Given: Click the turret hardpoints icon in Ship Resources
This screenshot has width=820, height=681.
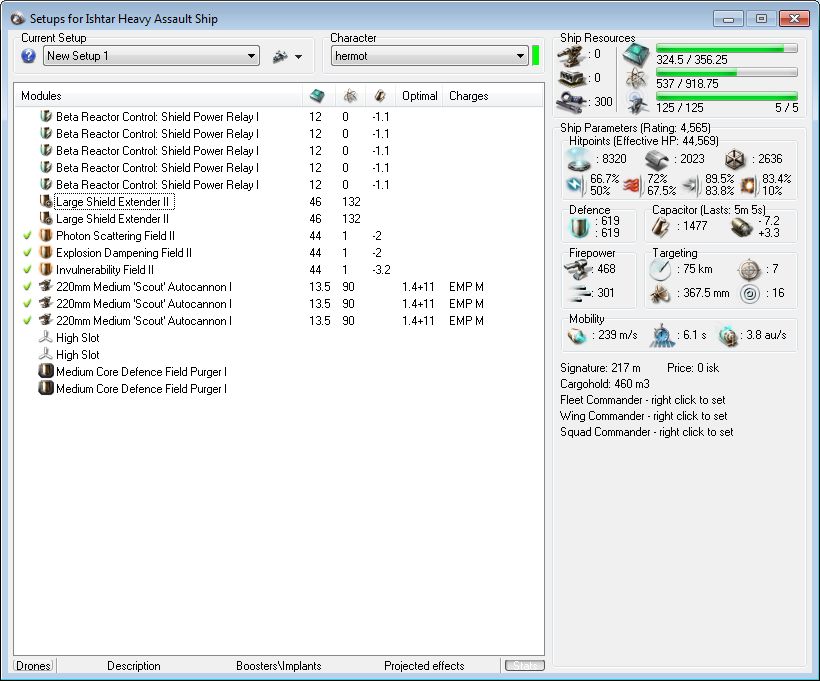Looking at the screenshot, I should pos(571,55).
